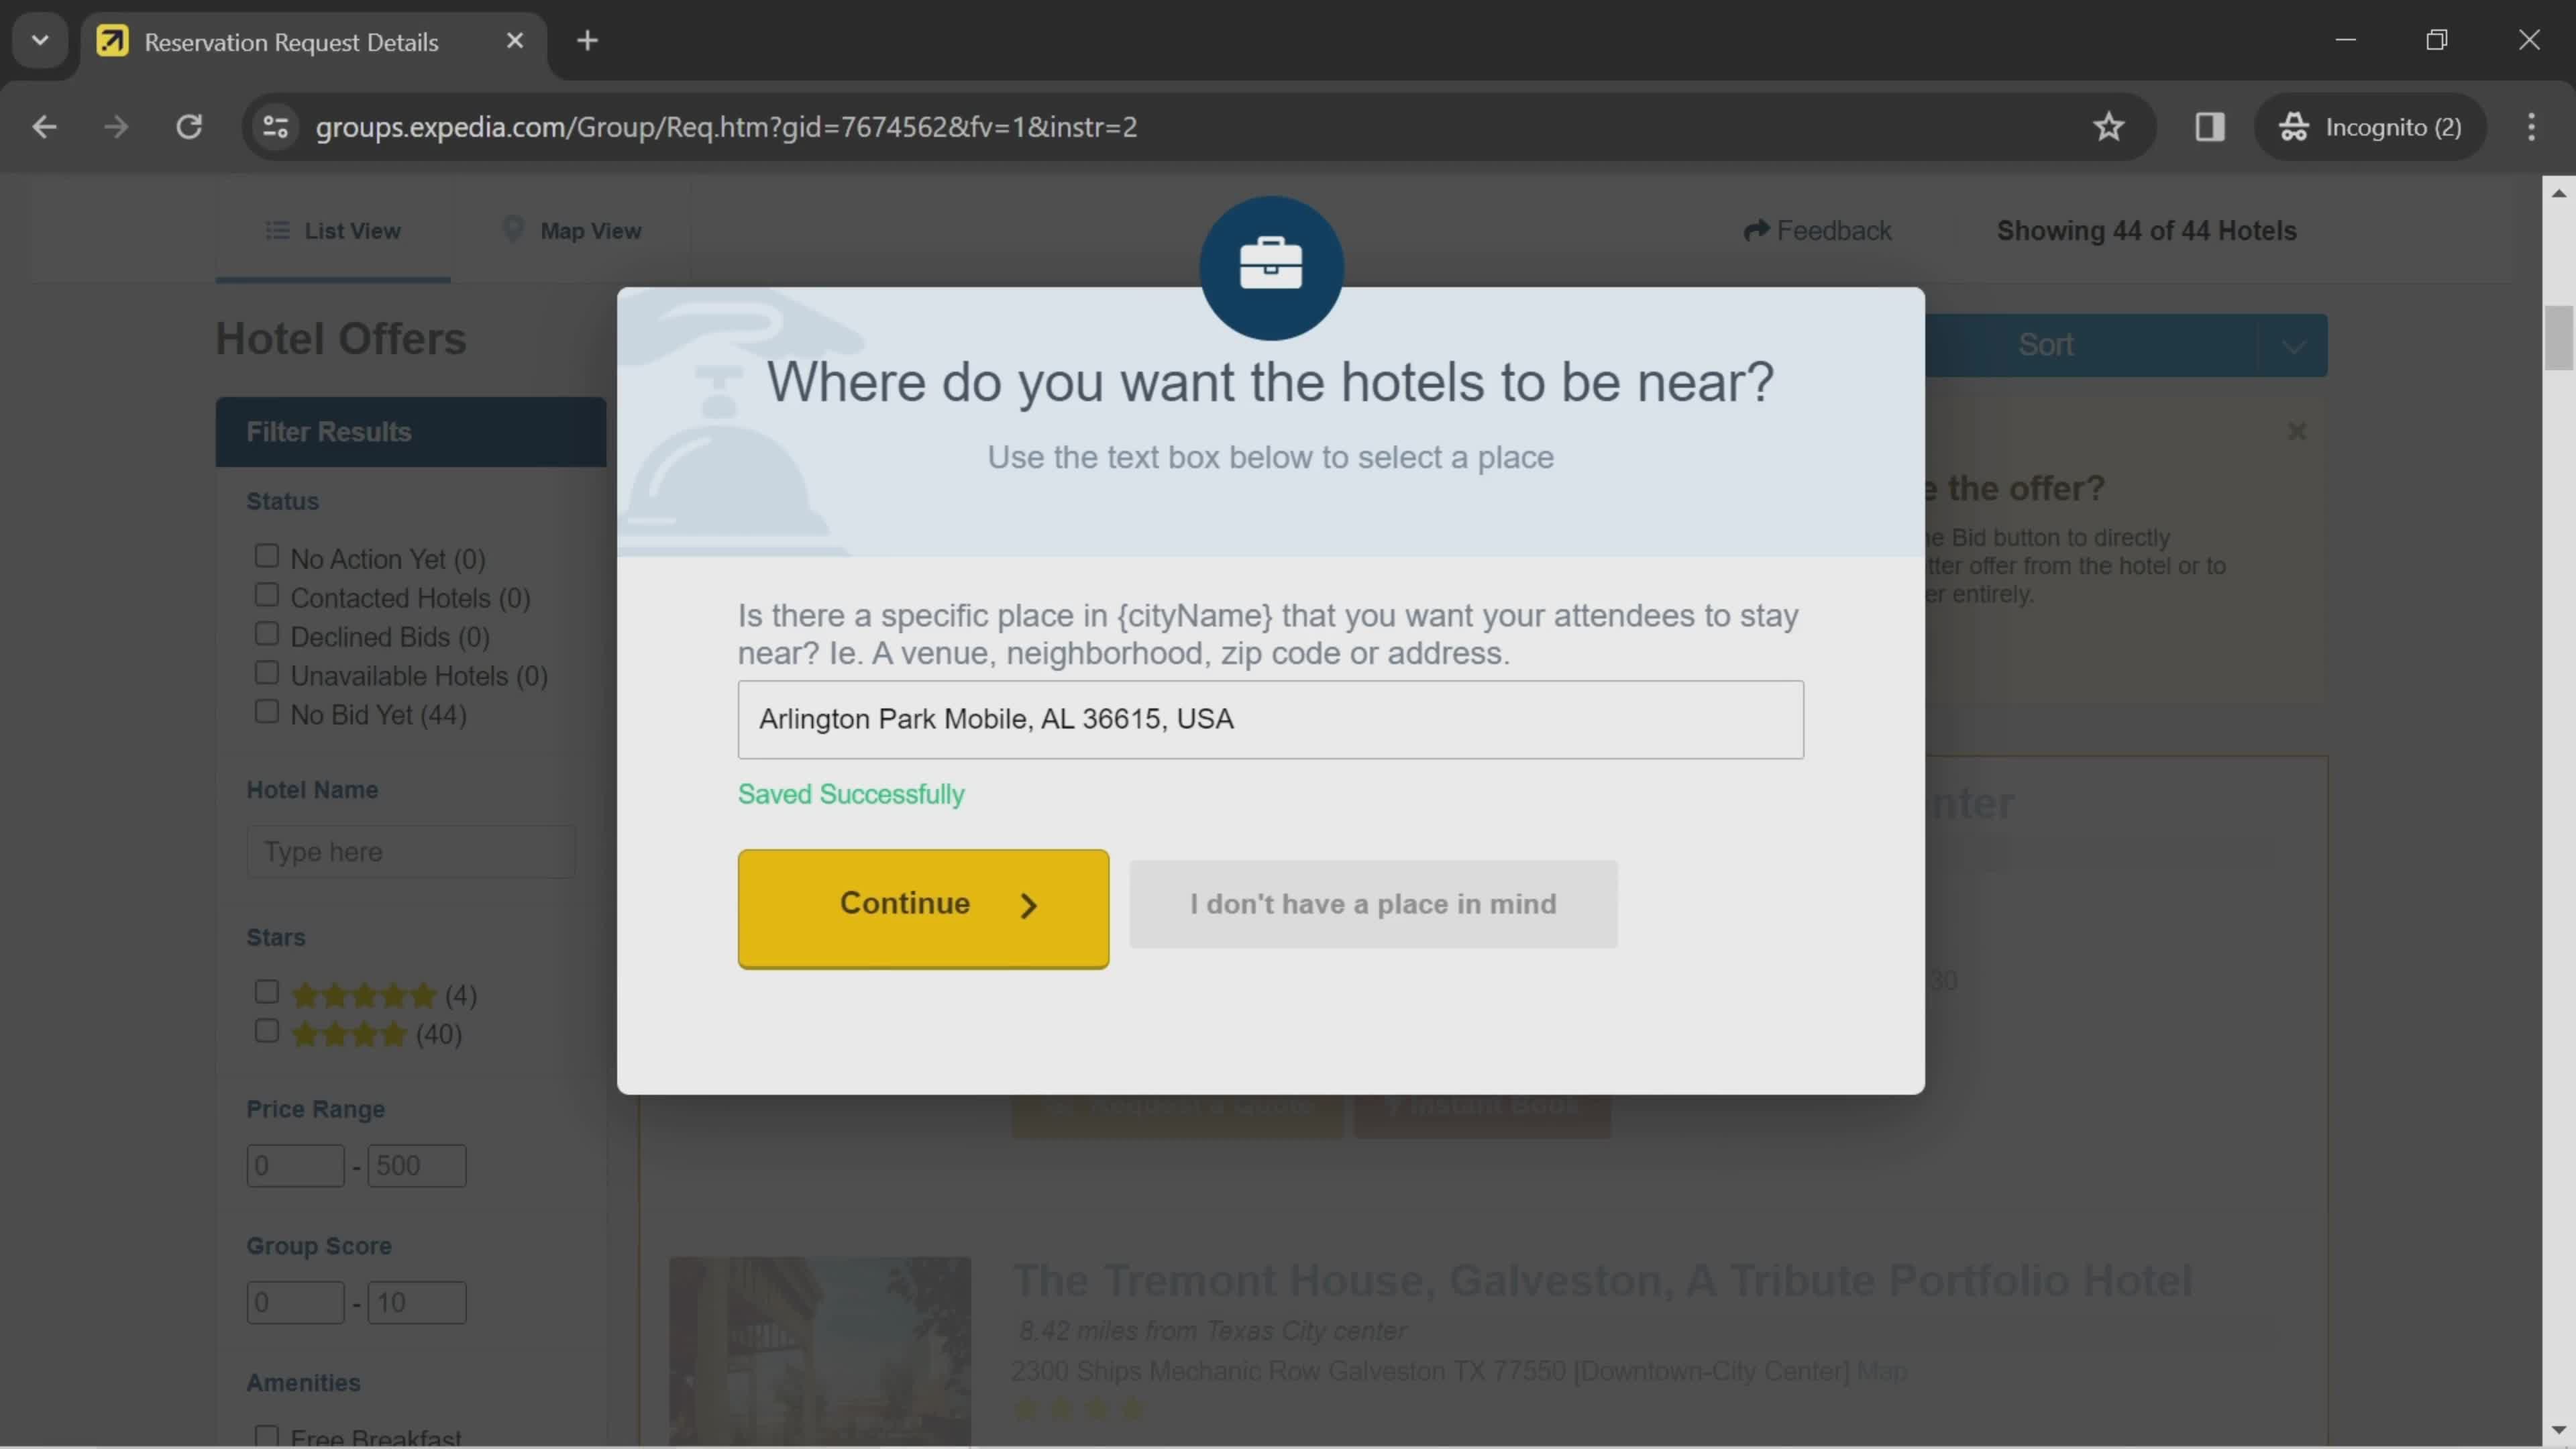Open the side panel icon
Viewport: 2576px width, 1449px height.
[2209, 127]
